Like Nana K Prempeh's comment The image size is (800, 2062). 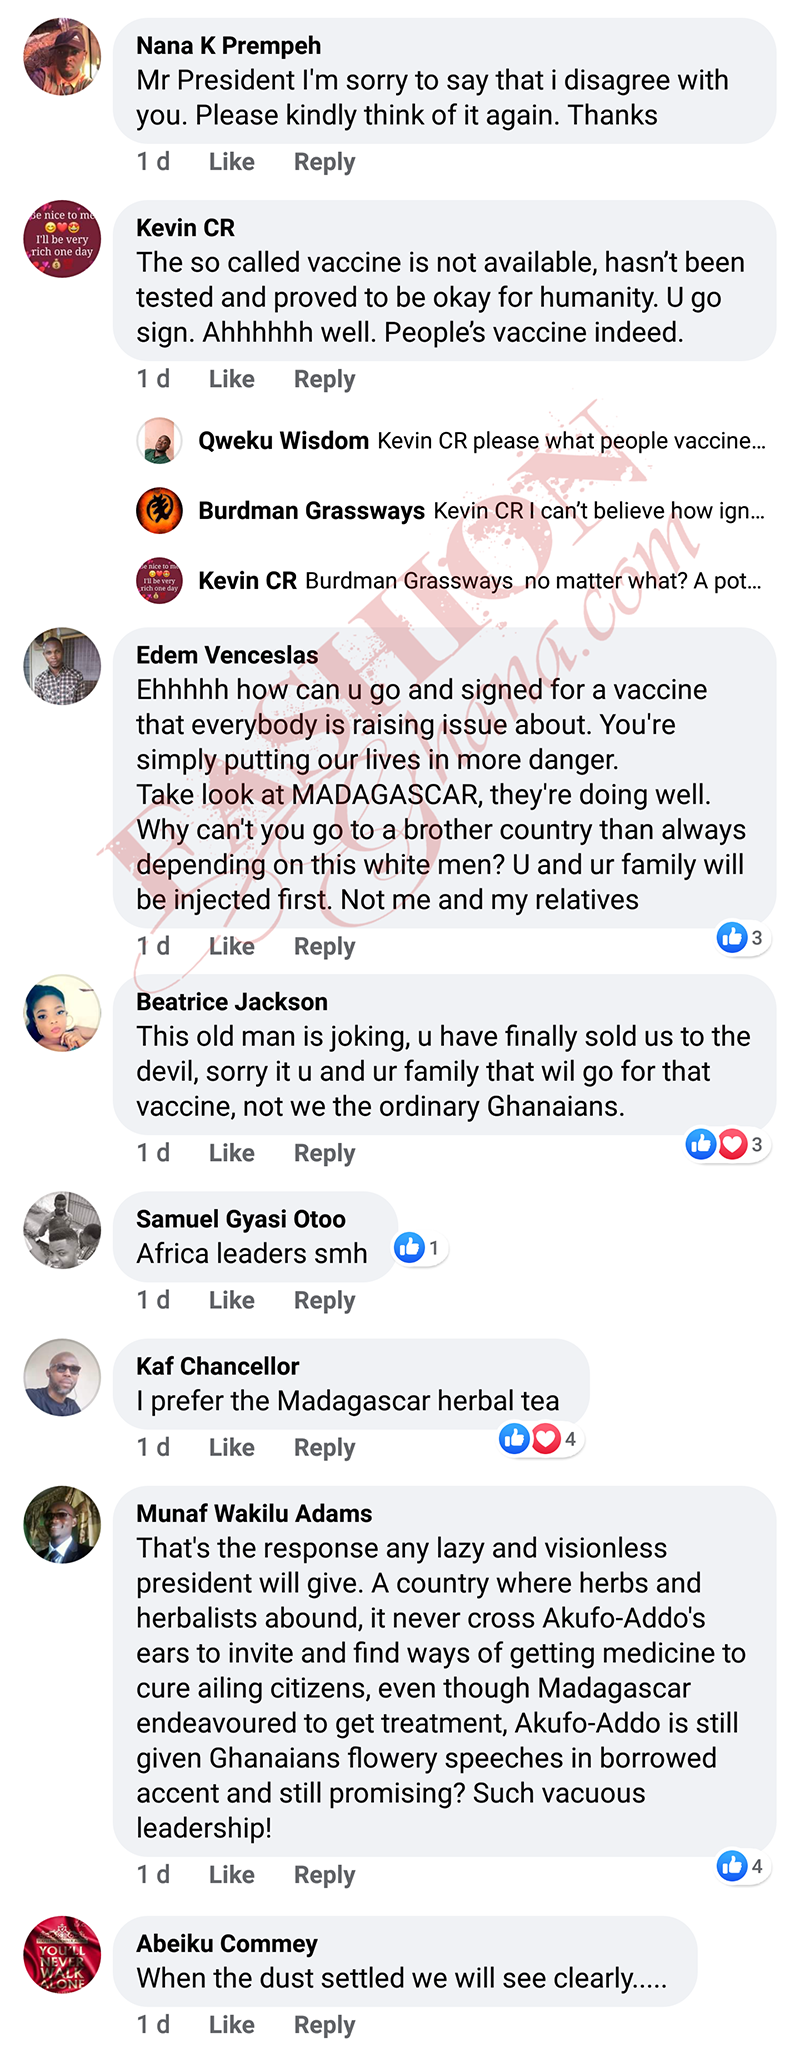point(231,162)
